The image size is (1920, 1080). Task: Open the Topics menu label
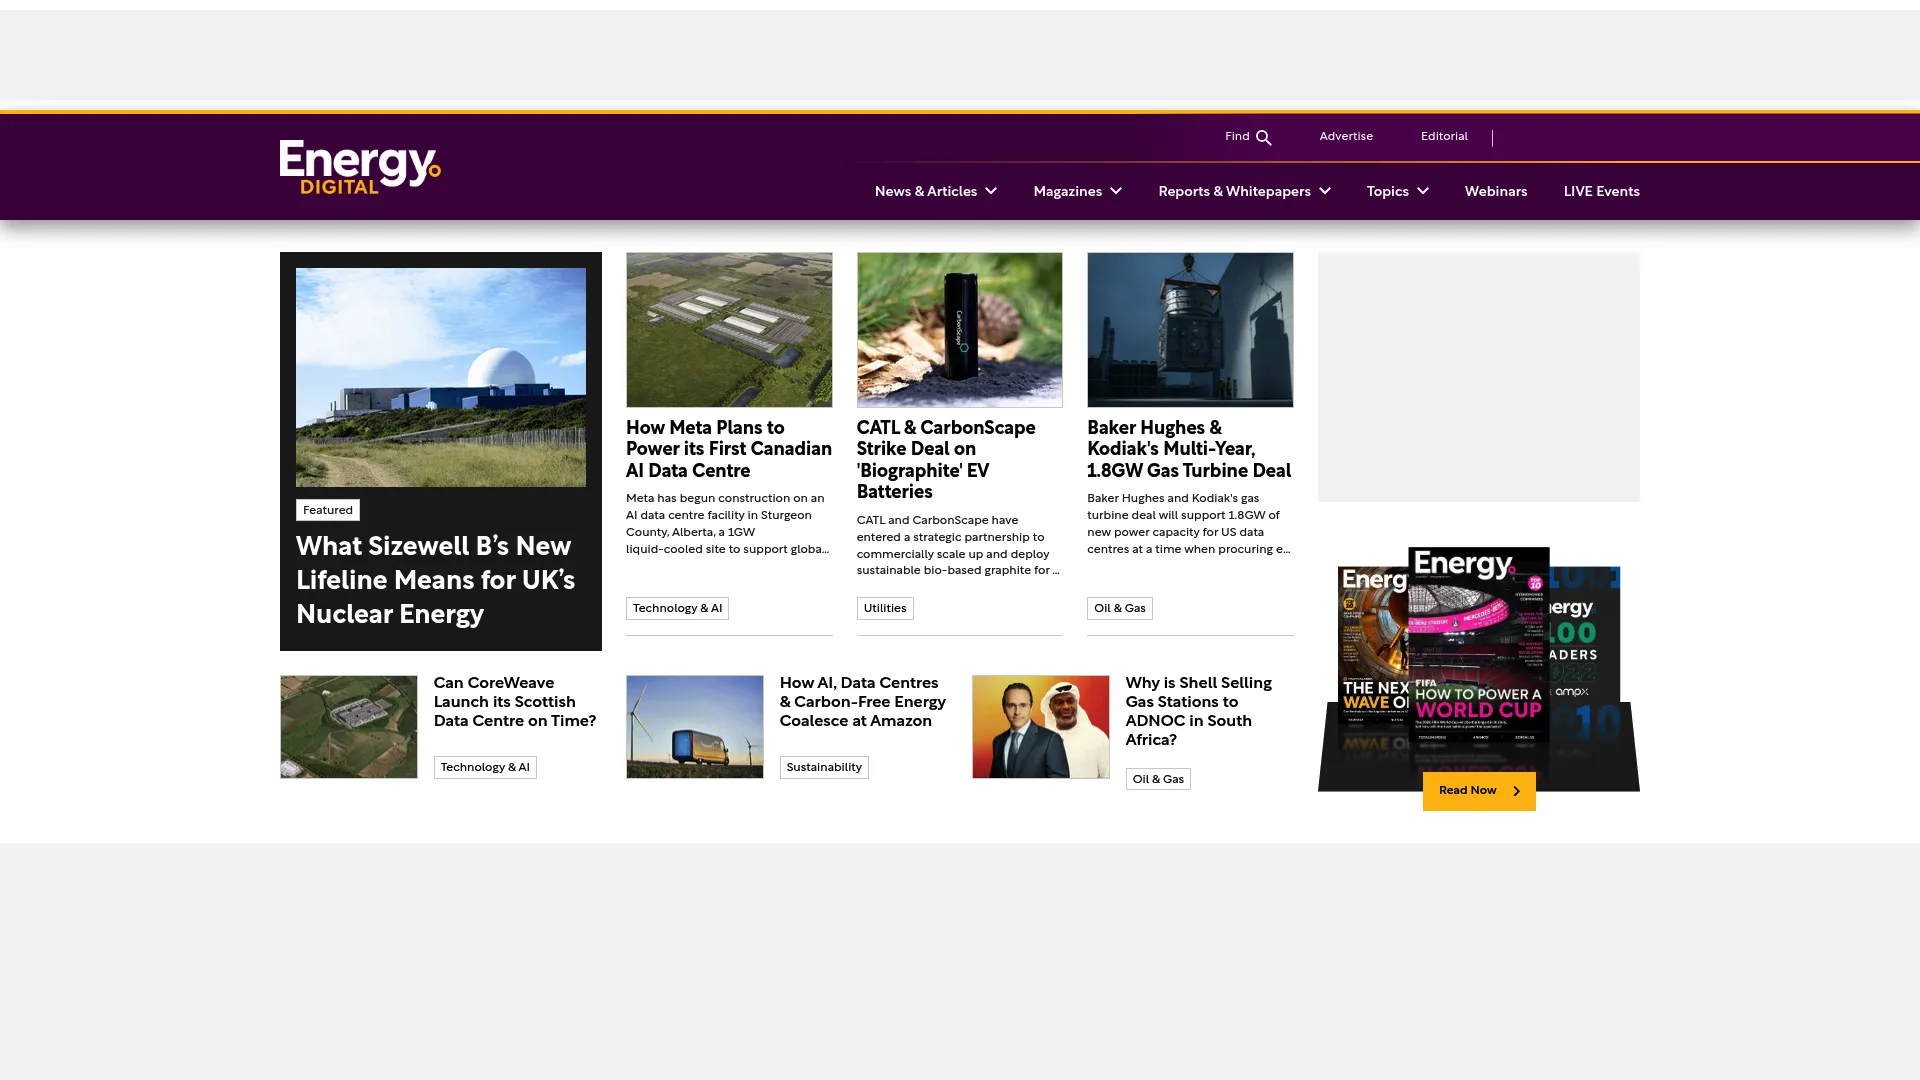pyautogui.click(x=1388, y=191)
